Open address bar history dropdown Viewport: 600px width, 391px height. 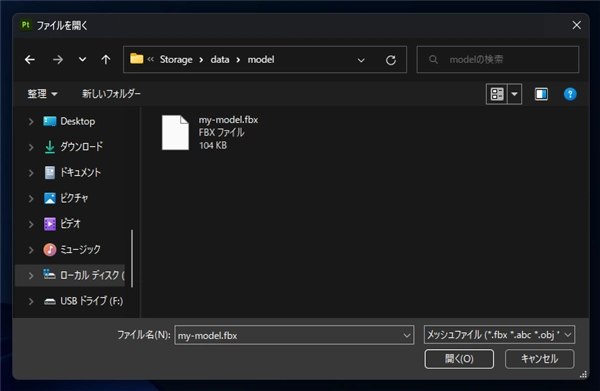361,60
